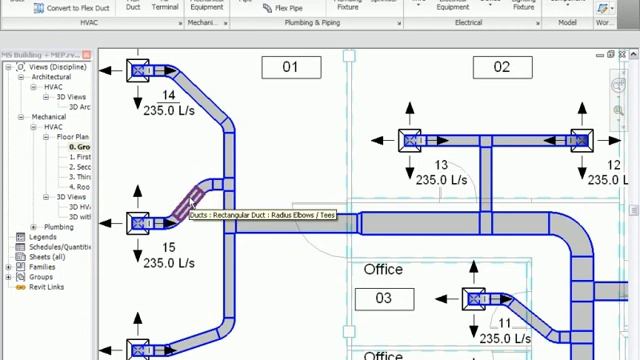This screenshot has height=360, width=640.
Task: Open Mechanical panel dialog launcher arrow
Action: 225,24
